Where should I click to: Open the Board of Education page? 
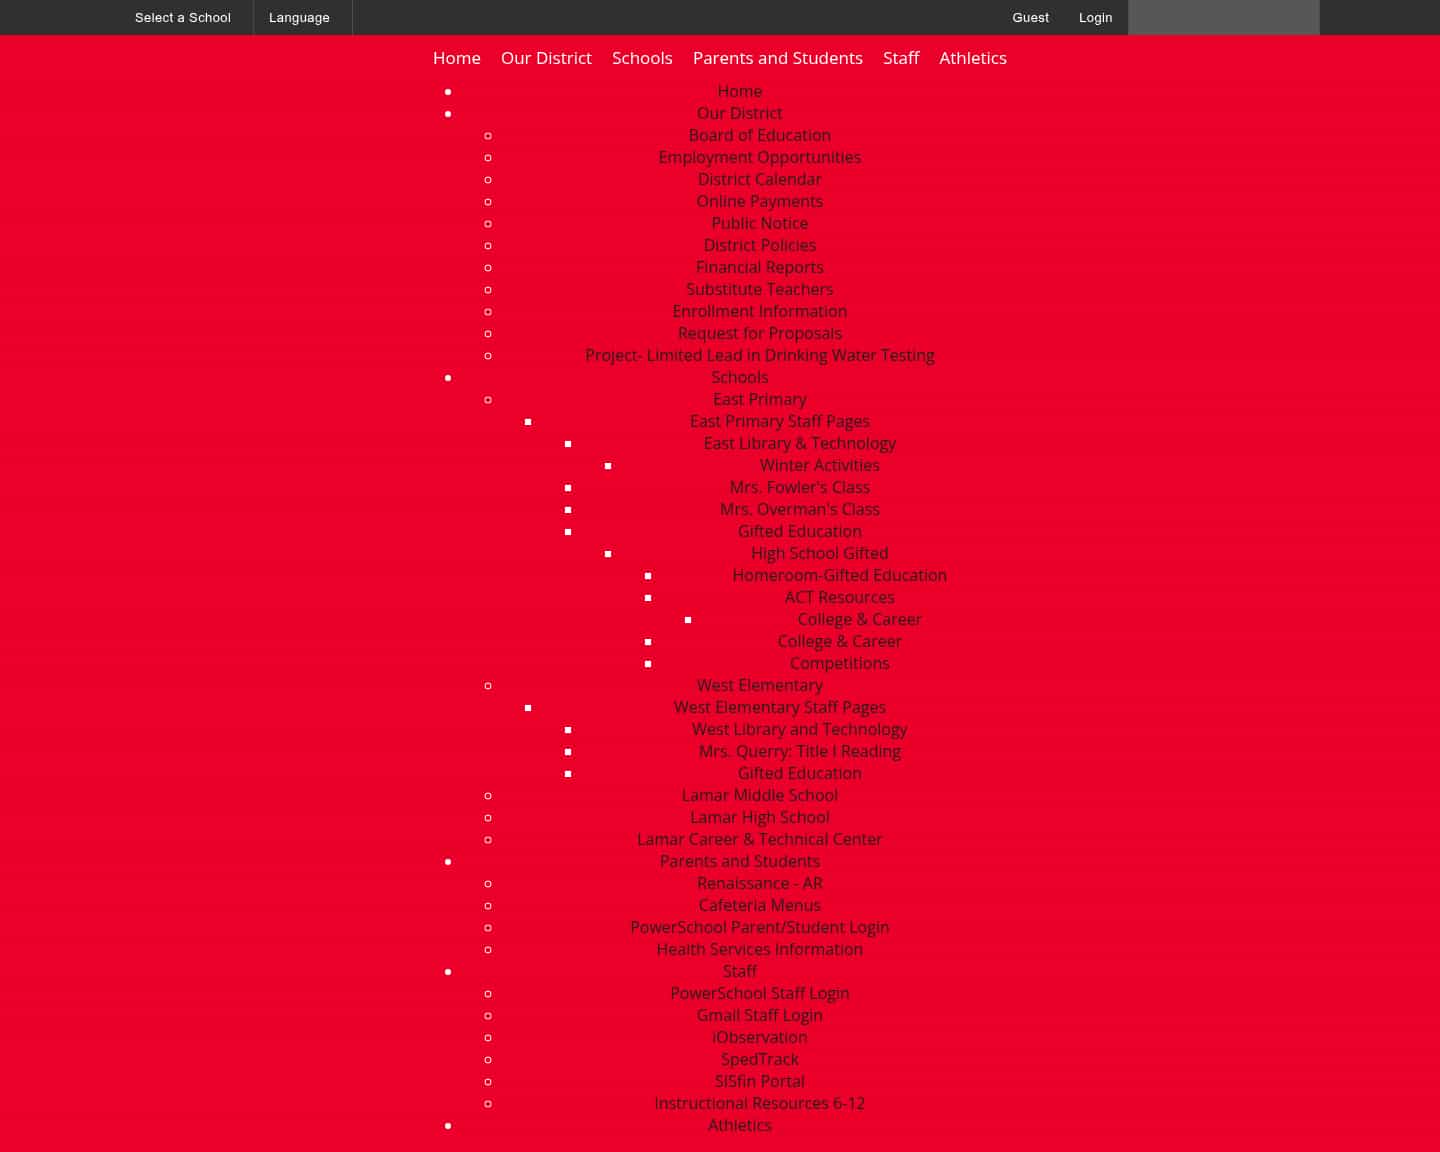(x=759, y=135)
